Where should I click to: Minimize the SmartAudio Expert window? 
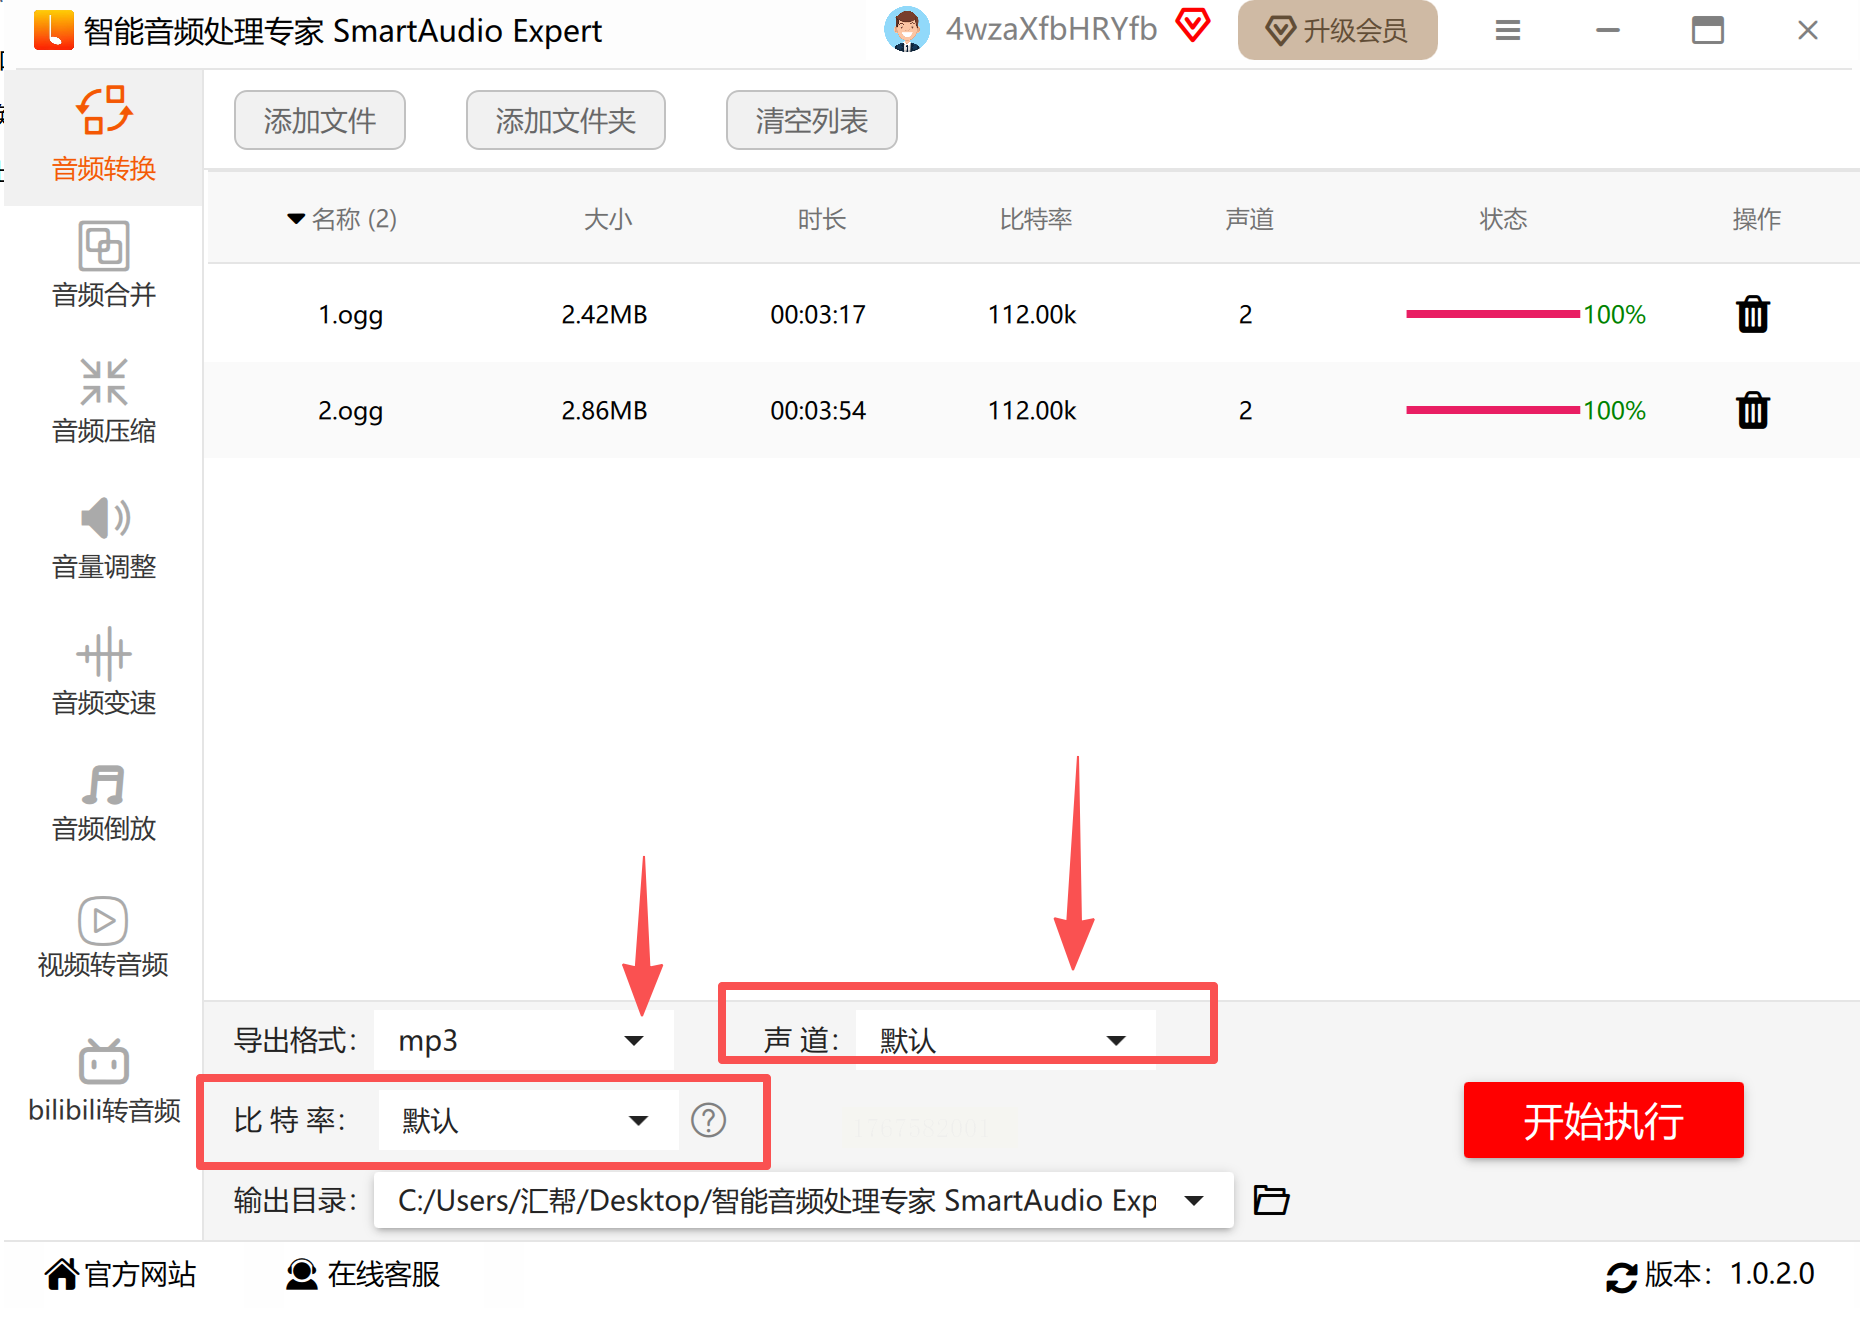click(1608, 30)
